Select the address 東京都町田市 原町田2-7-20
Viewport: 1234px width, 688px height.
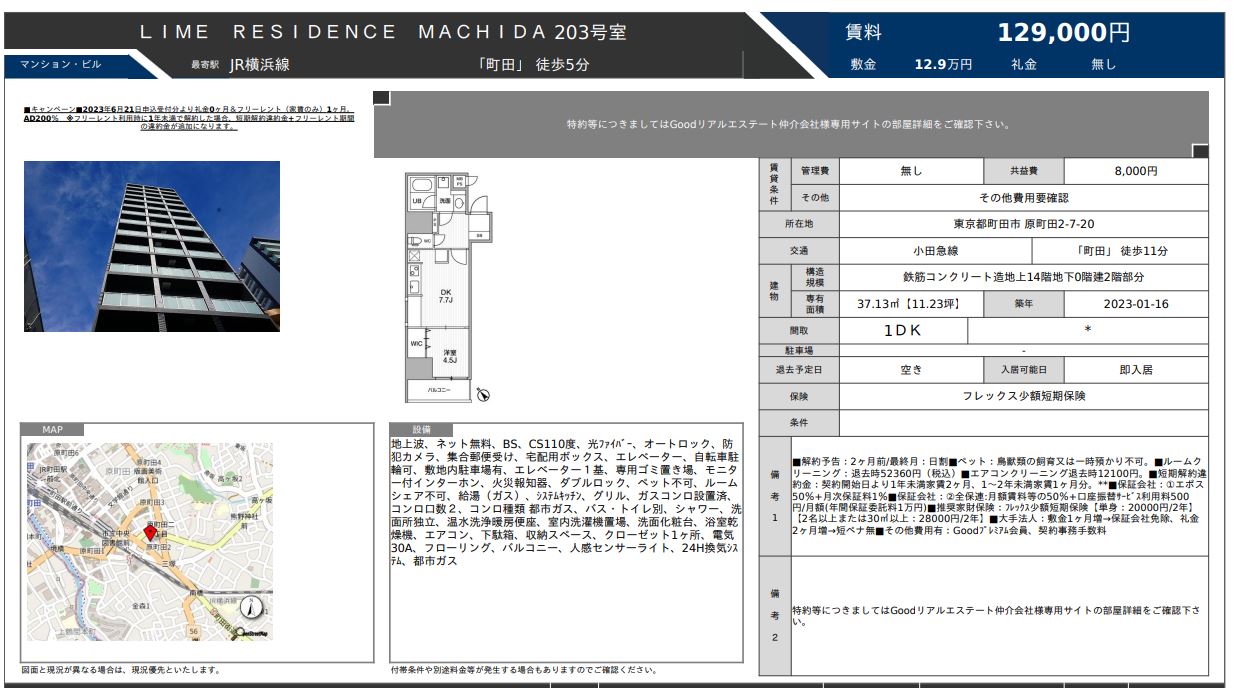coord(1023,224)
